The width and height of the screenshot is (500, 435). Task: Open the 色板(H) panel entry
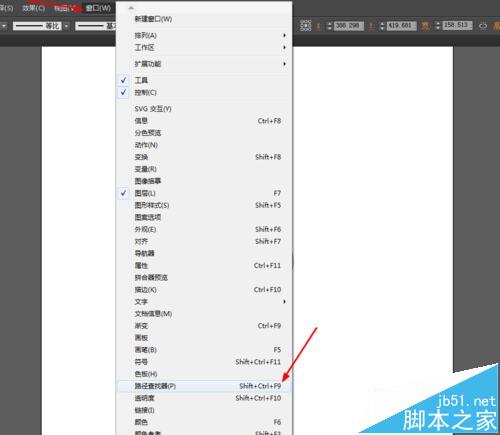coord(204,374)
